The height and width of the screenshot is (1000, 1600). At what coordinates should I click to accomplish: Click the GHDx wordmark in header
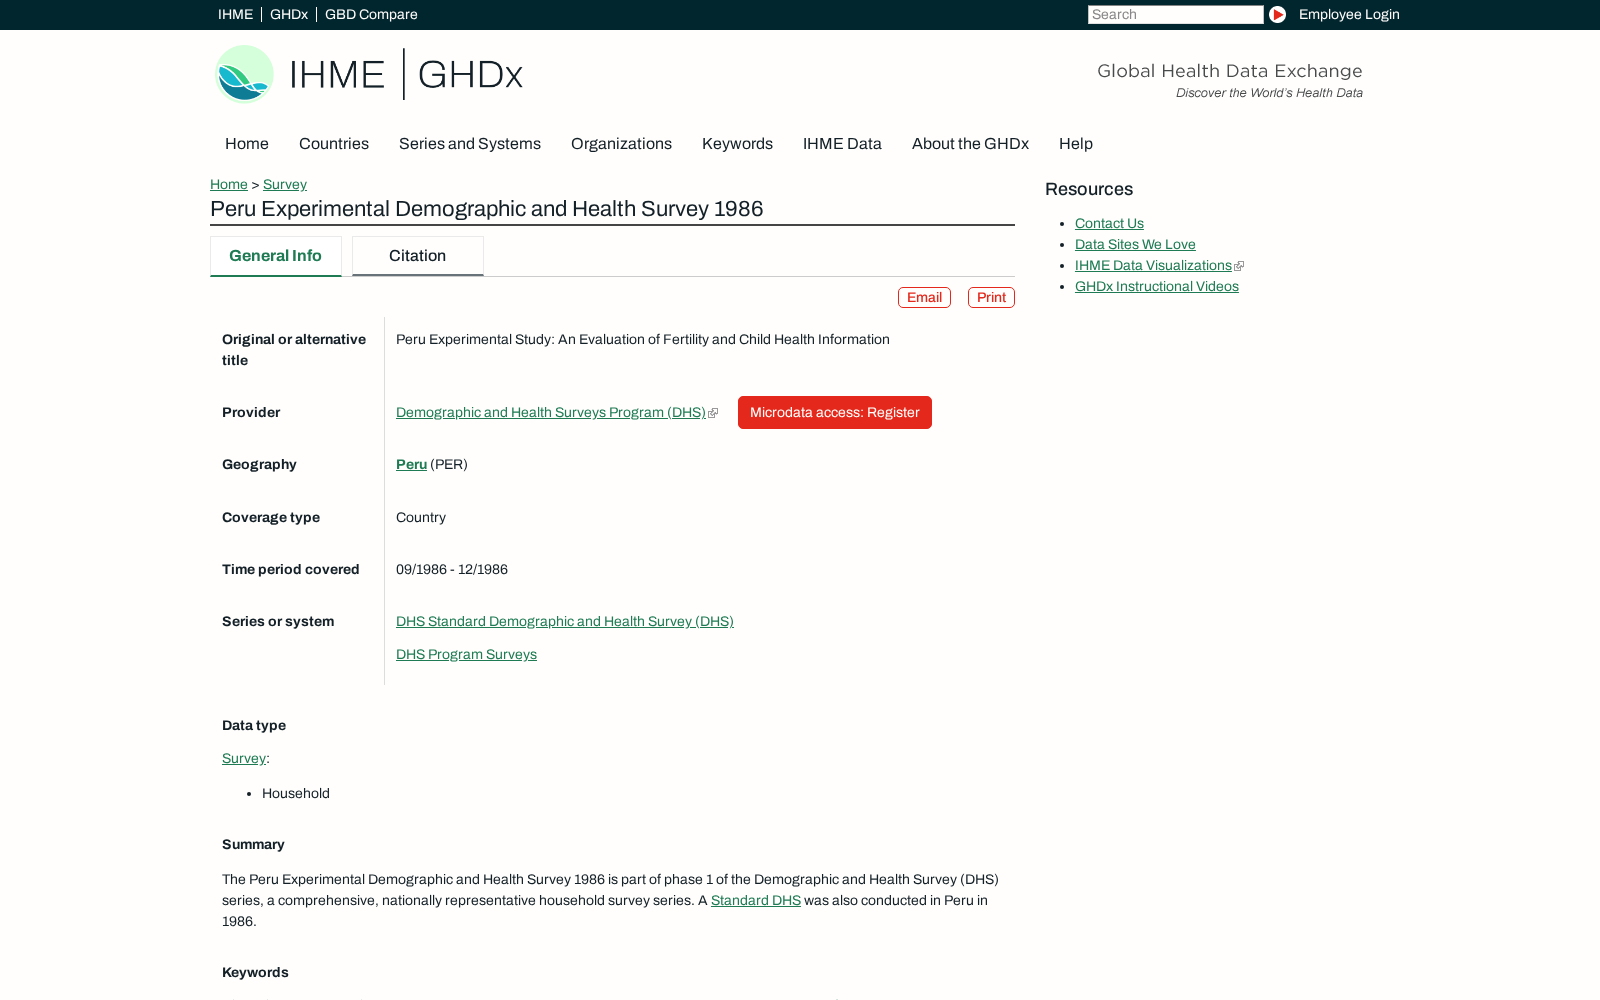tap(470, 74)
